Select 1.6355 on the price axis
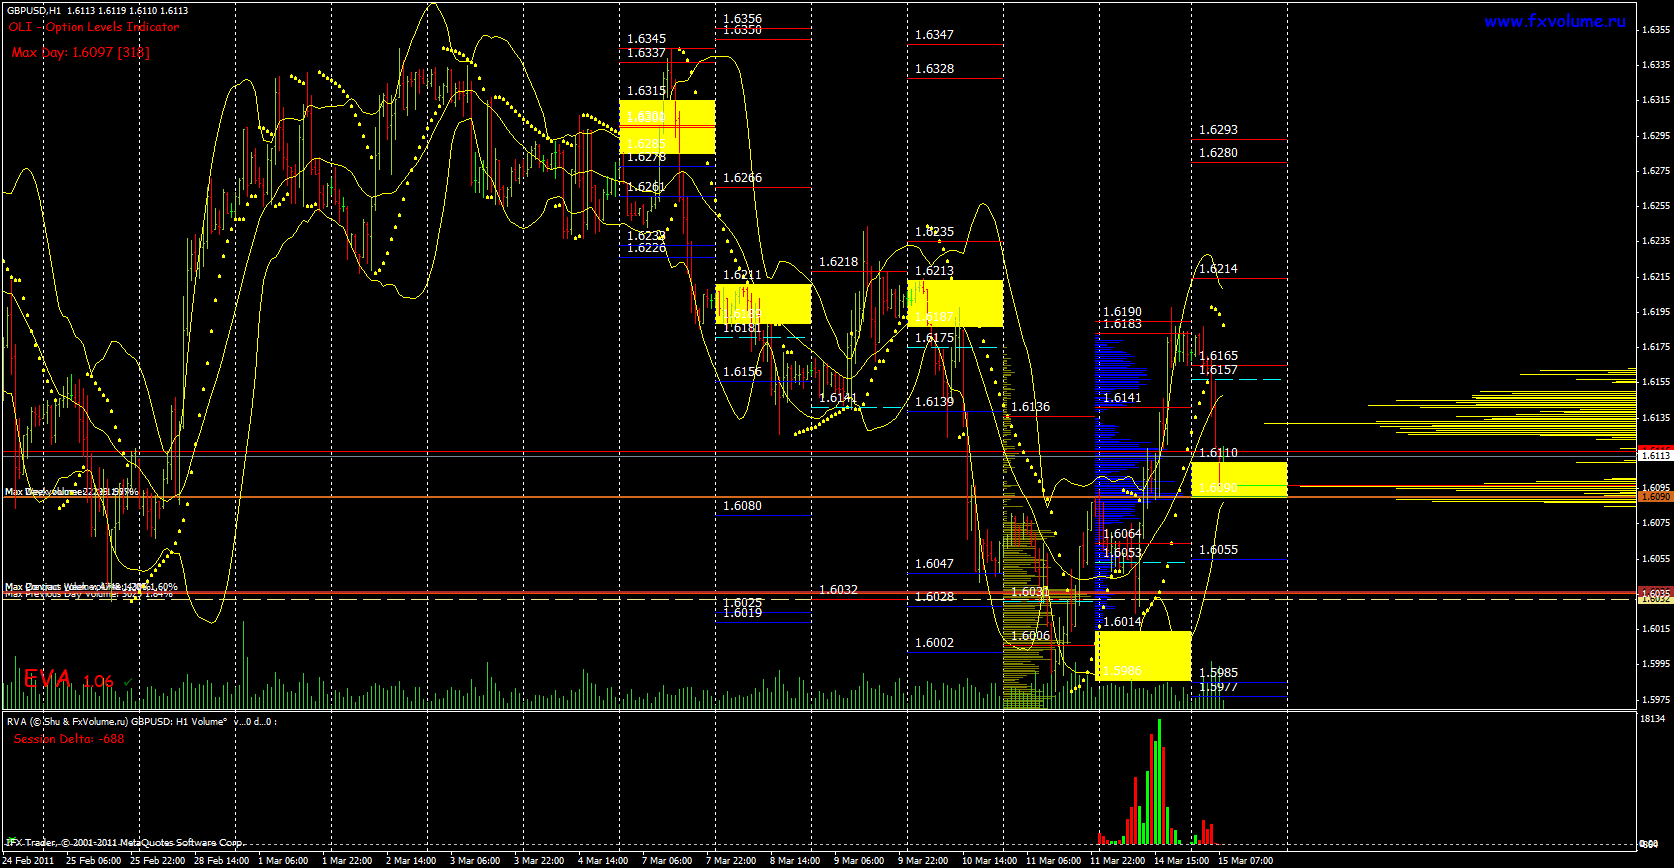The height and width of the screenshot is (868, 1674). [x=1656, y=30]
